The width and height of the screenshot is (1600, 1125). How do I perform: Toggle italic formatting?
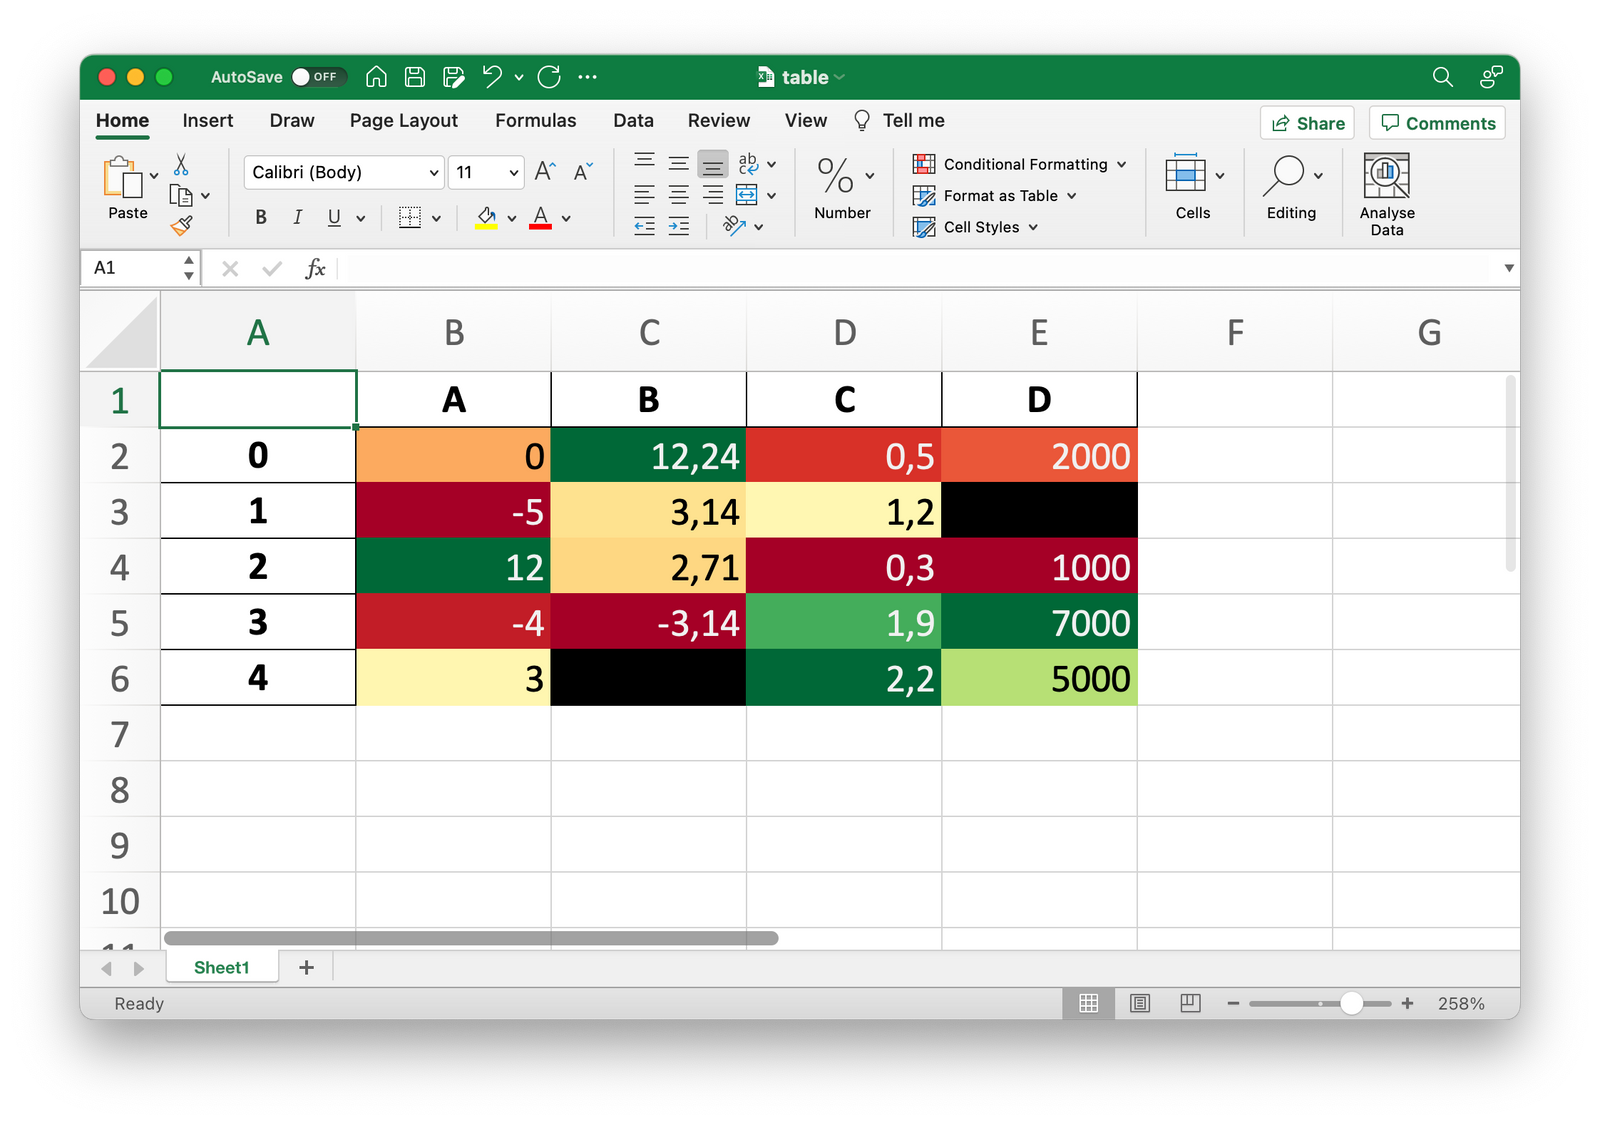coord(297,217)
